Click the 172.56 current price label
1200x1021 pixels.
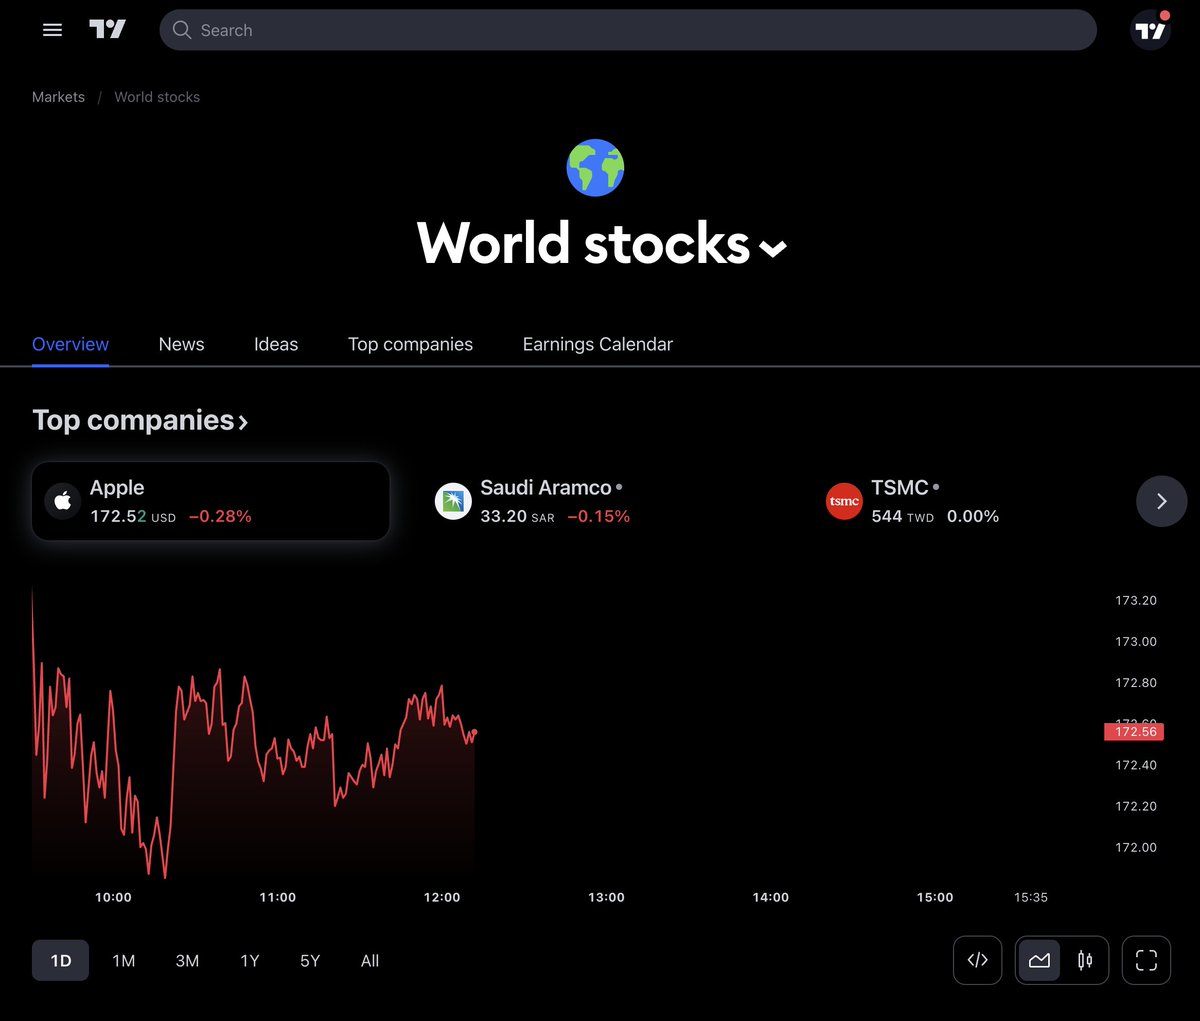tap(1134, 732)
